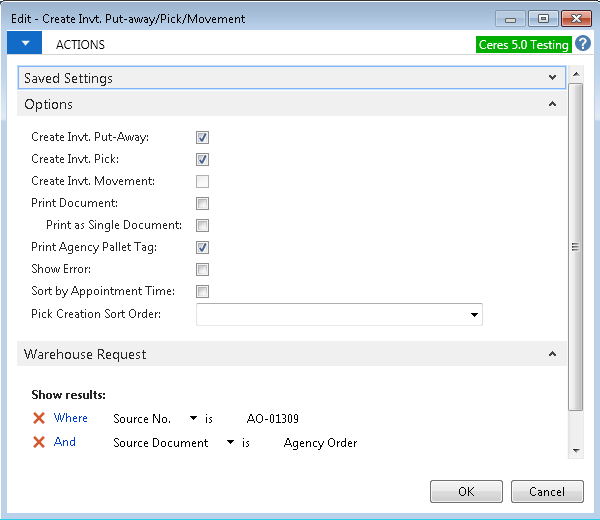Open the Pick Creation Sort Order dropdown
This screenshot has height=520, width=600.
[x=473, y=316]
